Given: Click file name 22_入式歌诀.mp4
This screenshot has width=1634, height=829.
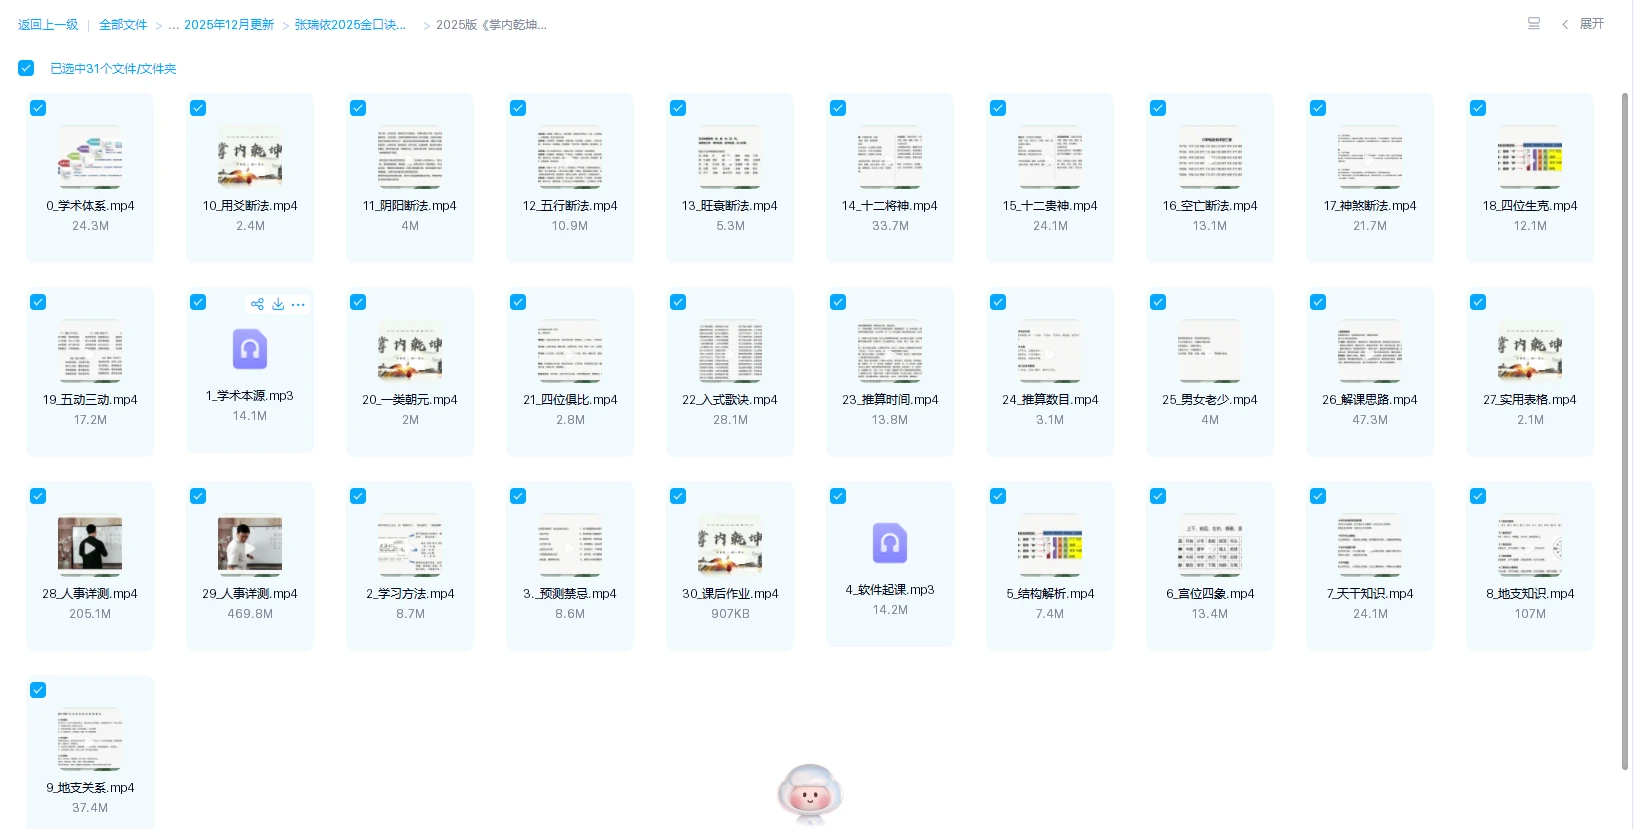Looking at the screenshot, I should (730, 400).
